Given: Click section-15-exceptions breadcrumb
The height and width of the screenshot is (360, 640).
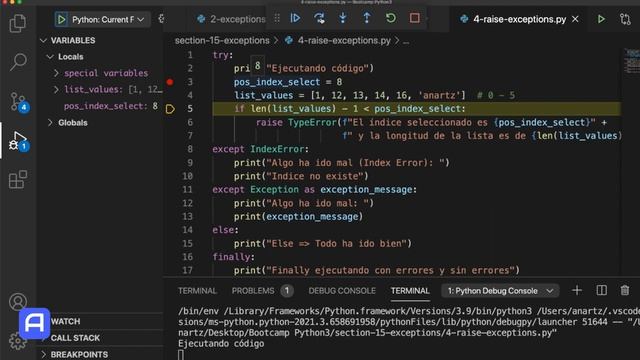Looking at the screenshot, I should point(222,41).
